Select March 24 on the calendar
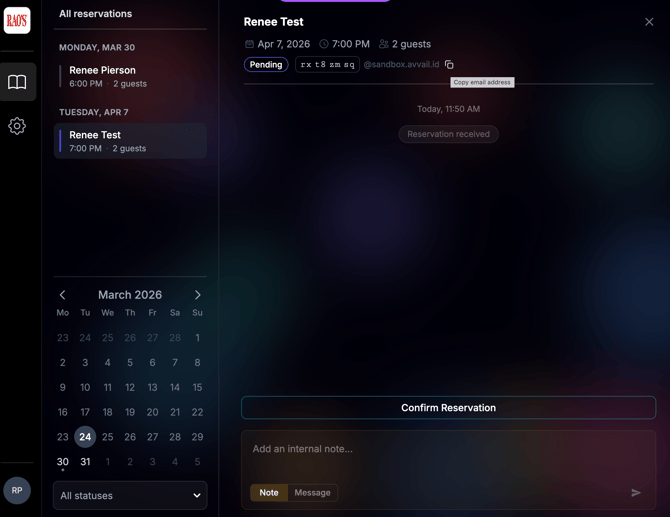 [85, 437]
